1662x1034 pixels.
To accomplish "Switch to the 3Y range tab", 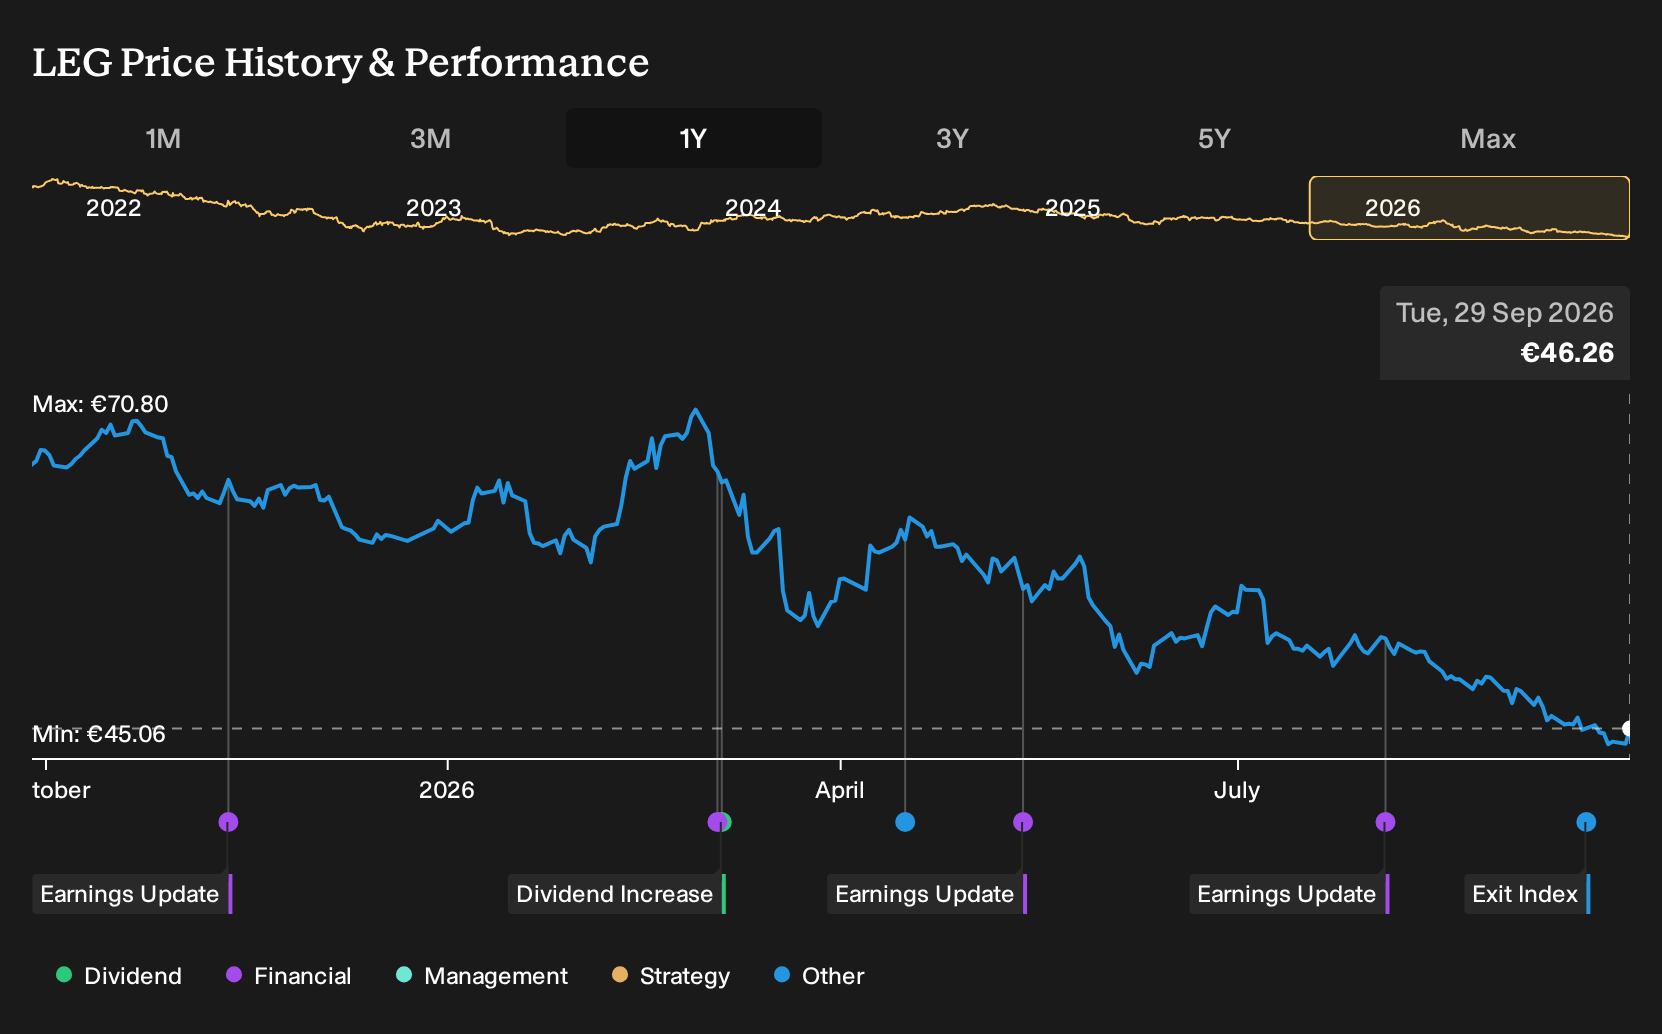I will (x=952, y=138).
